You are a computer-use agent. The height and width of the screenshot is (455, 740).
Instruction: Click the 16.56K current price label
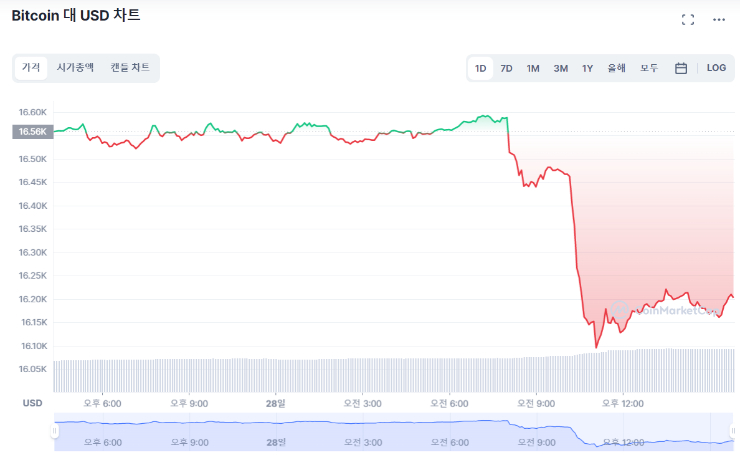click(30, 131)
